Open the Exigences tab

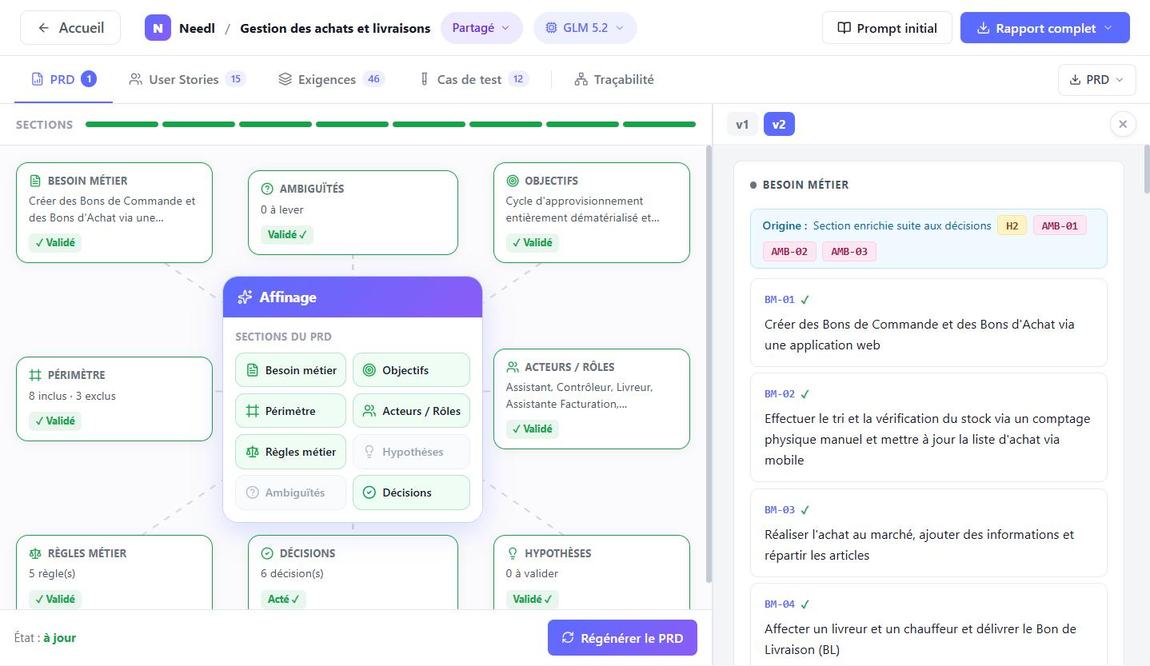tap(331, 79)
